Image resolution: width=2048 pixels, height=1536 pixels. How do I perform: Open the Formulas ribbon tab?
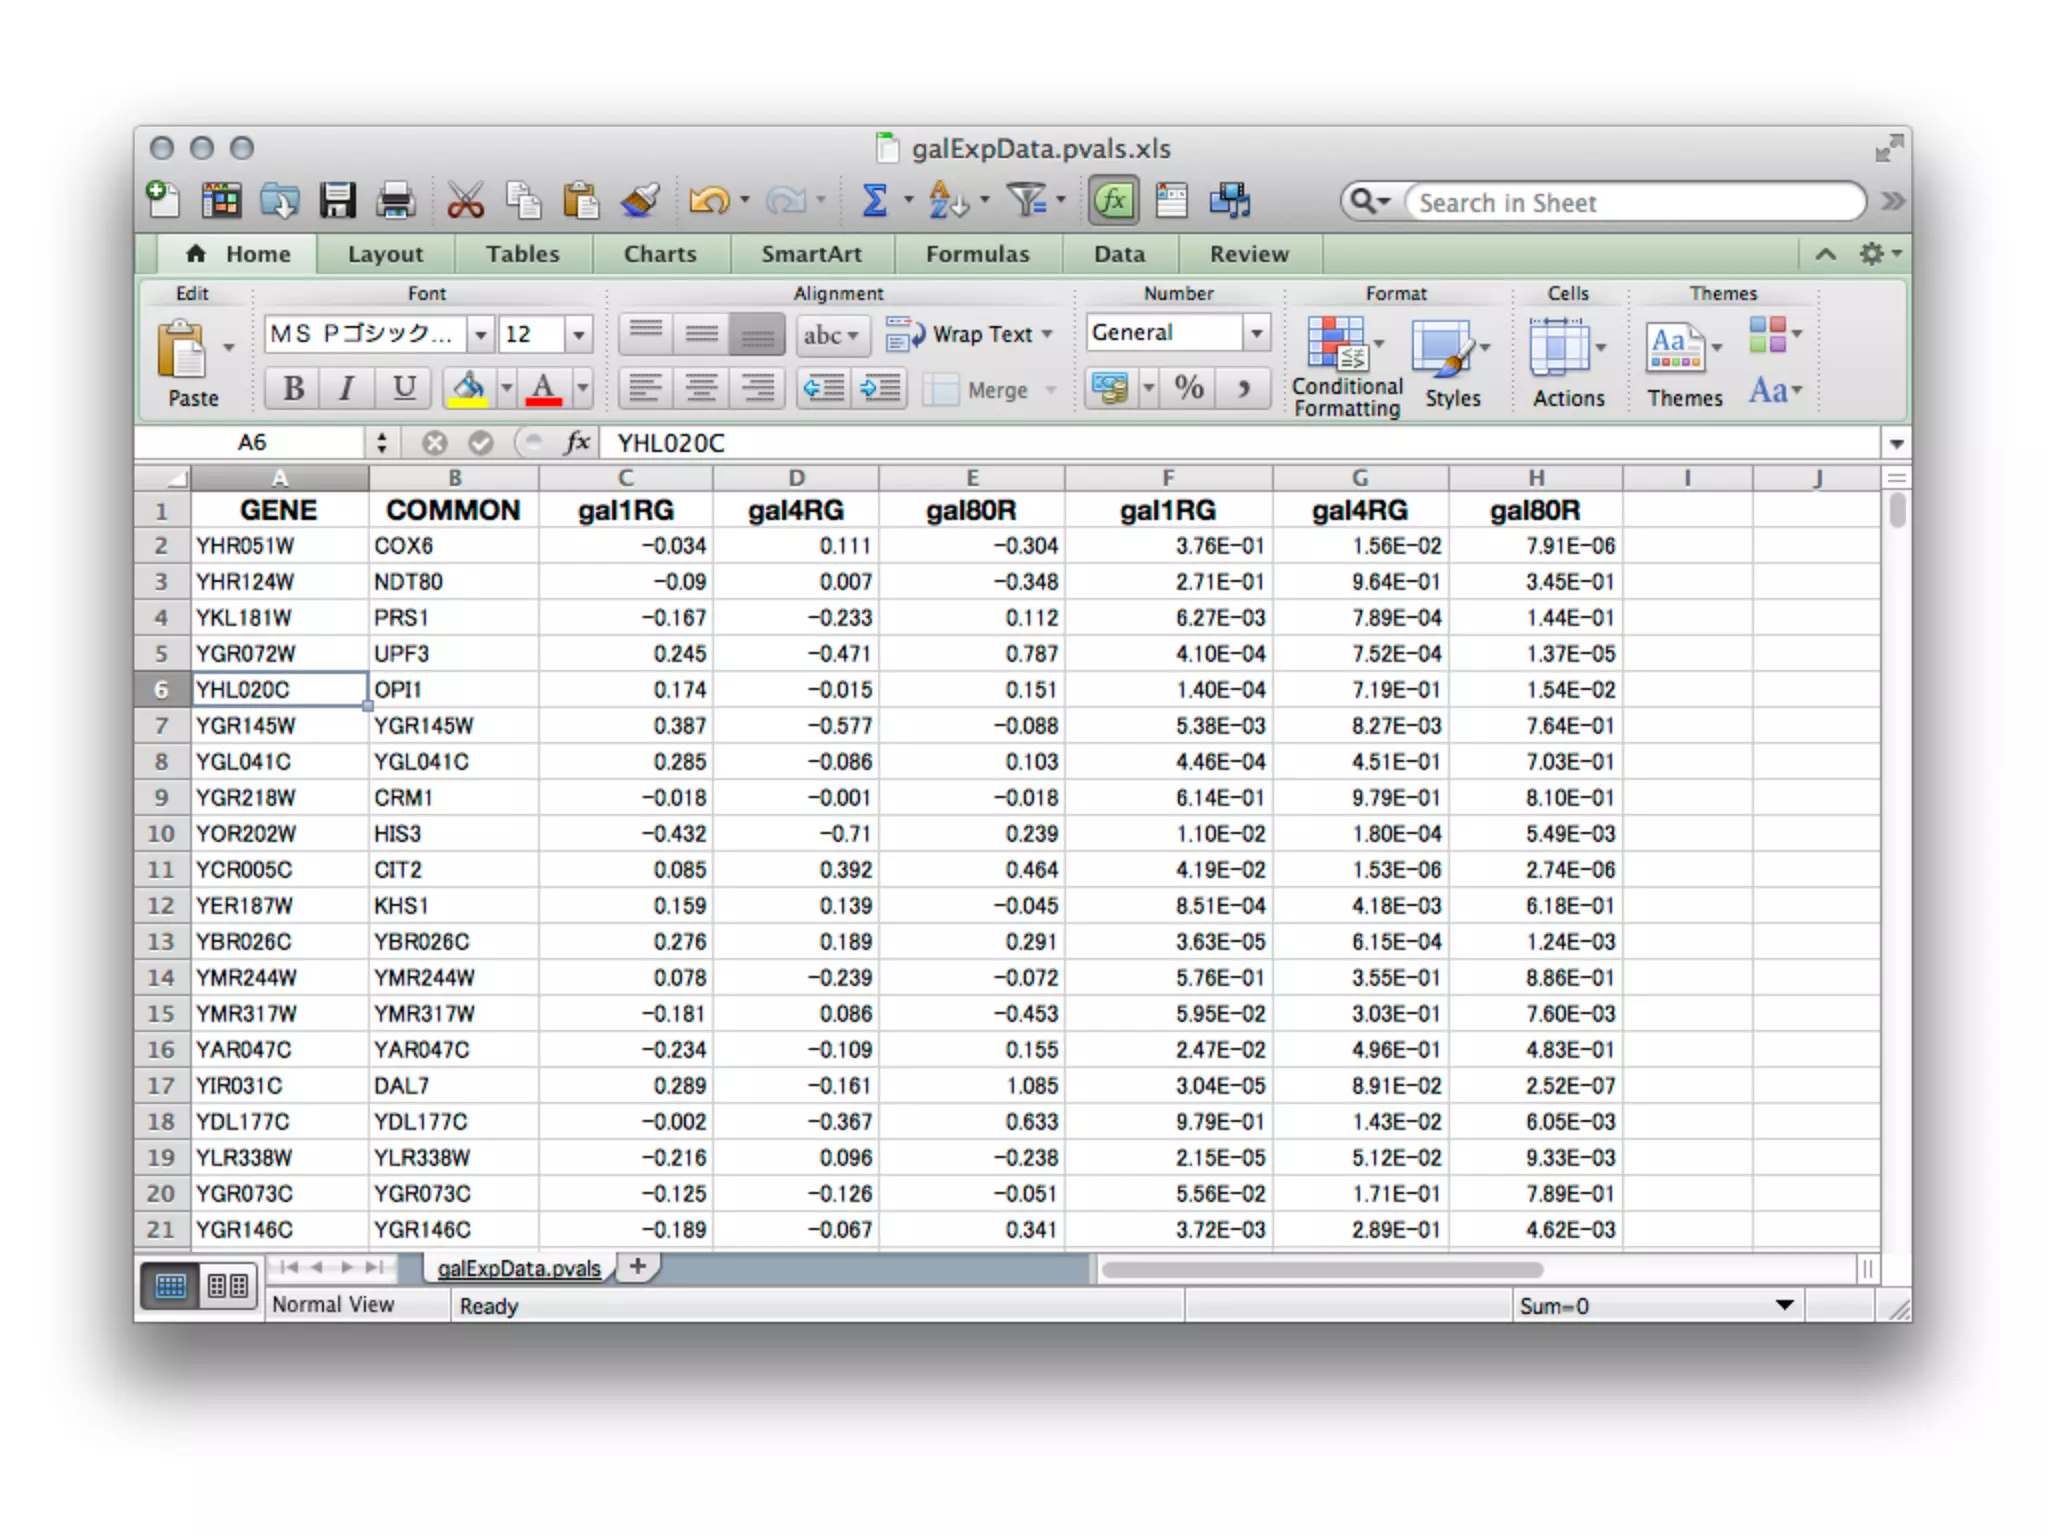tap(977, 254)
